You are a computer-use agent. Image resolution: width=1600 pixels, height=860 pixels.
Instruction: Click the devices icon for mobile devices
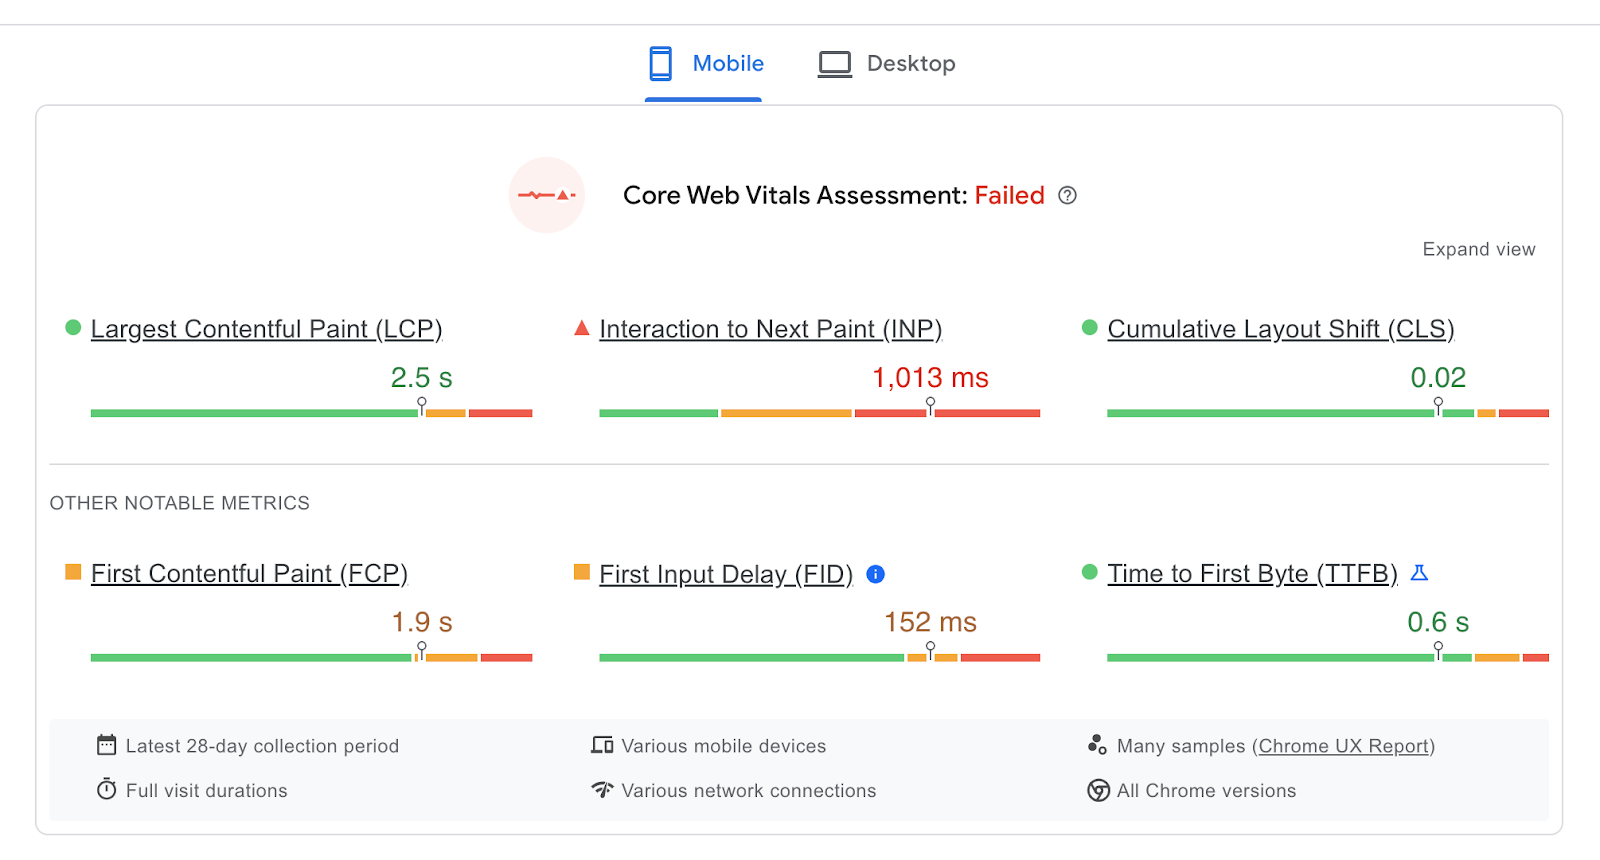[602, 745]
